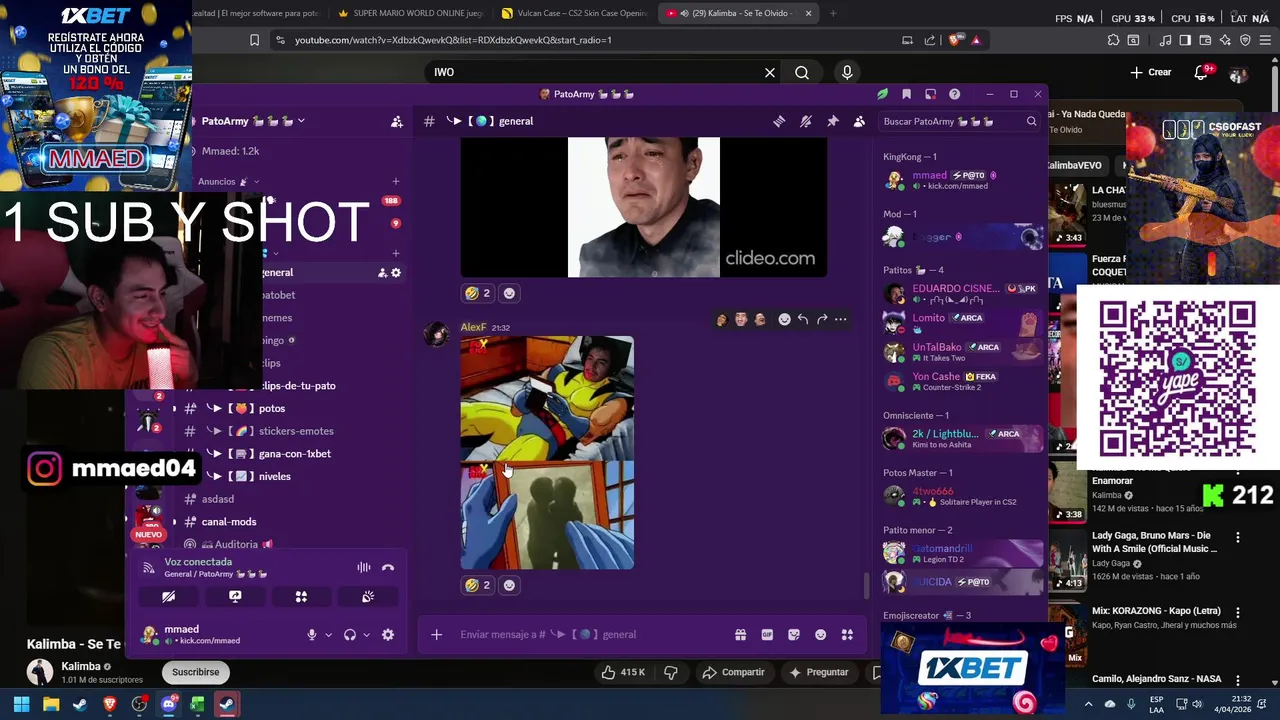
Task: Disconnect from the voice channel
Action: 388,567
